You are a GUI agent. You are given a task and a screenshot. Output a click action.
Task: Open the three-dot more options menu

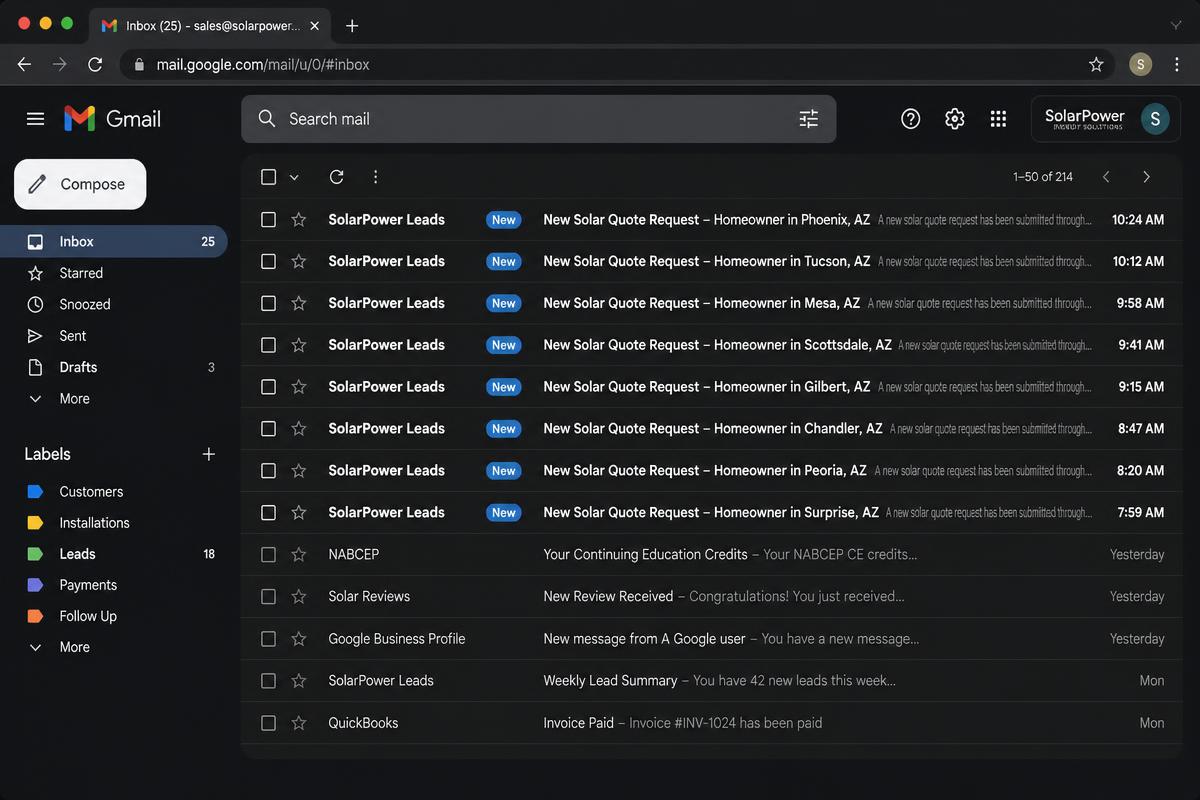pyautogui.click(x=376, y=177)
